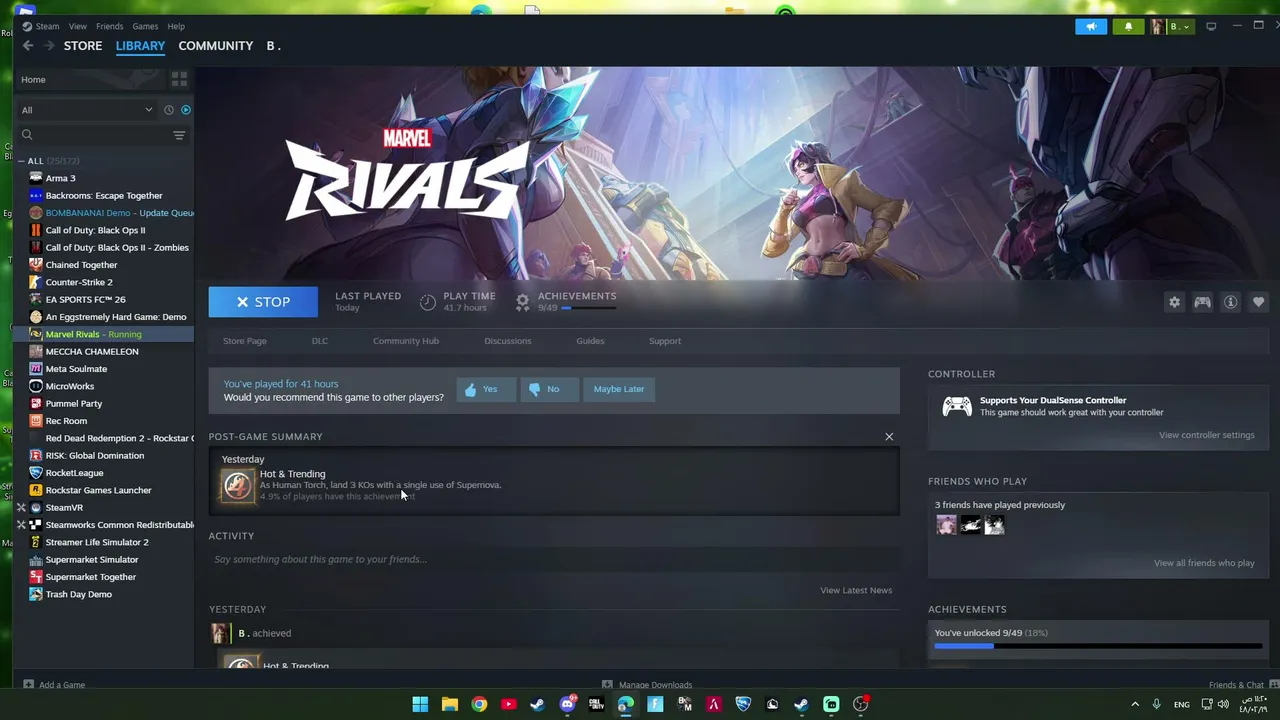Open advanced filter options in library search
This screenshot has height=720, width=1280.
tap(179, 135)
